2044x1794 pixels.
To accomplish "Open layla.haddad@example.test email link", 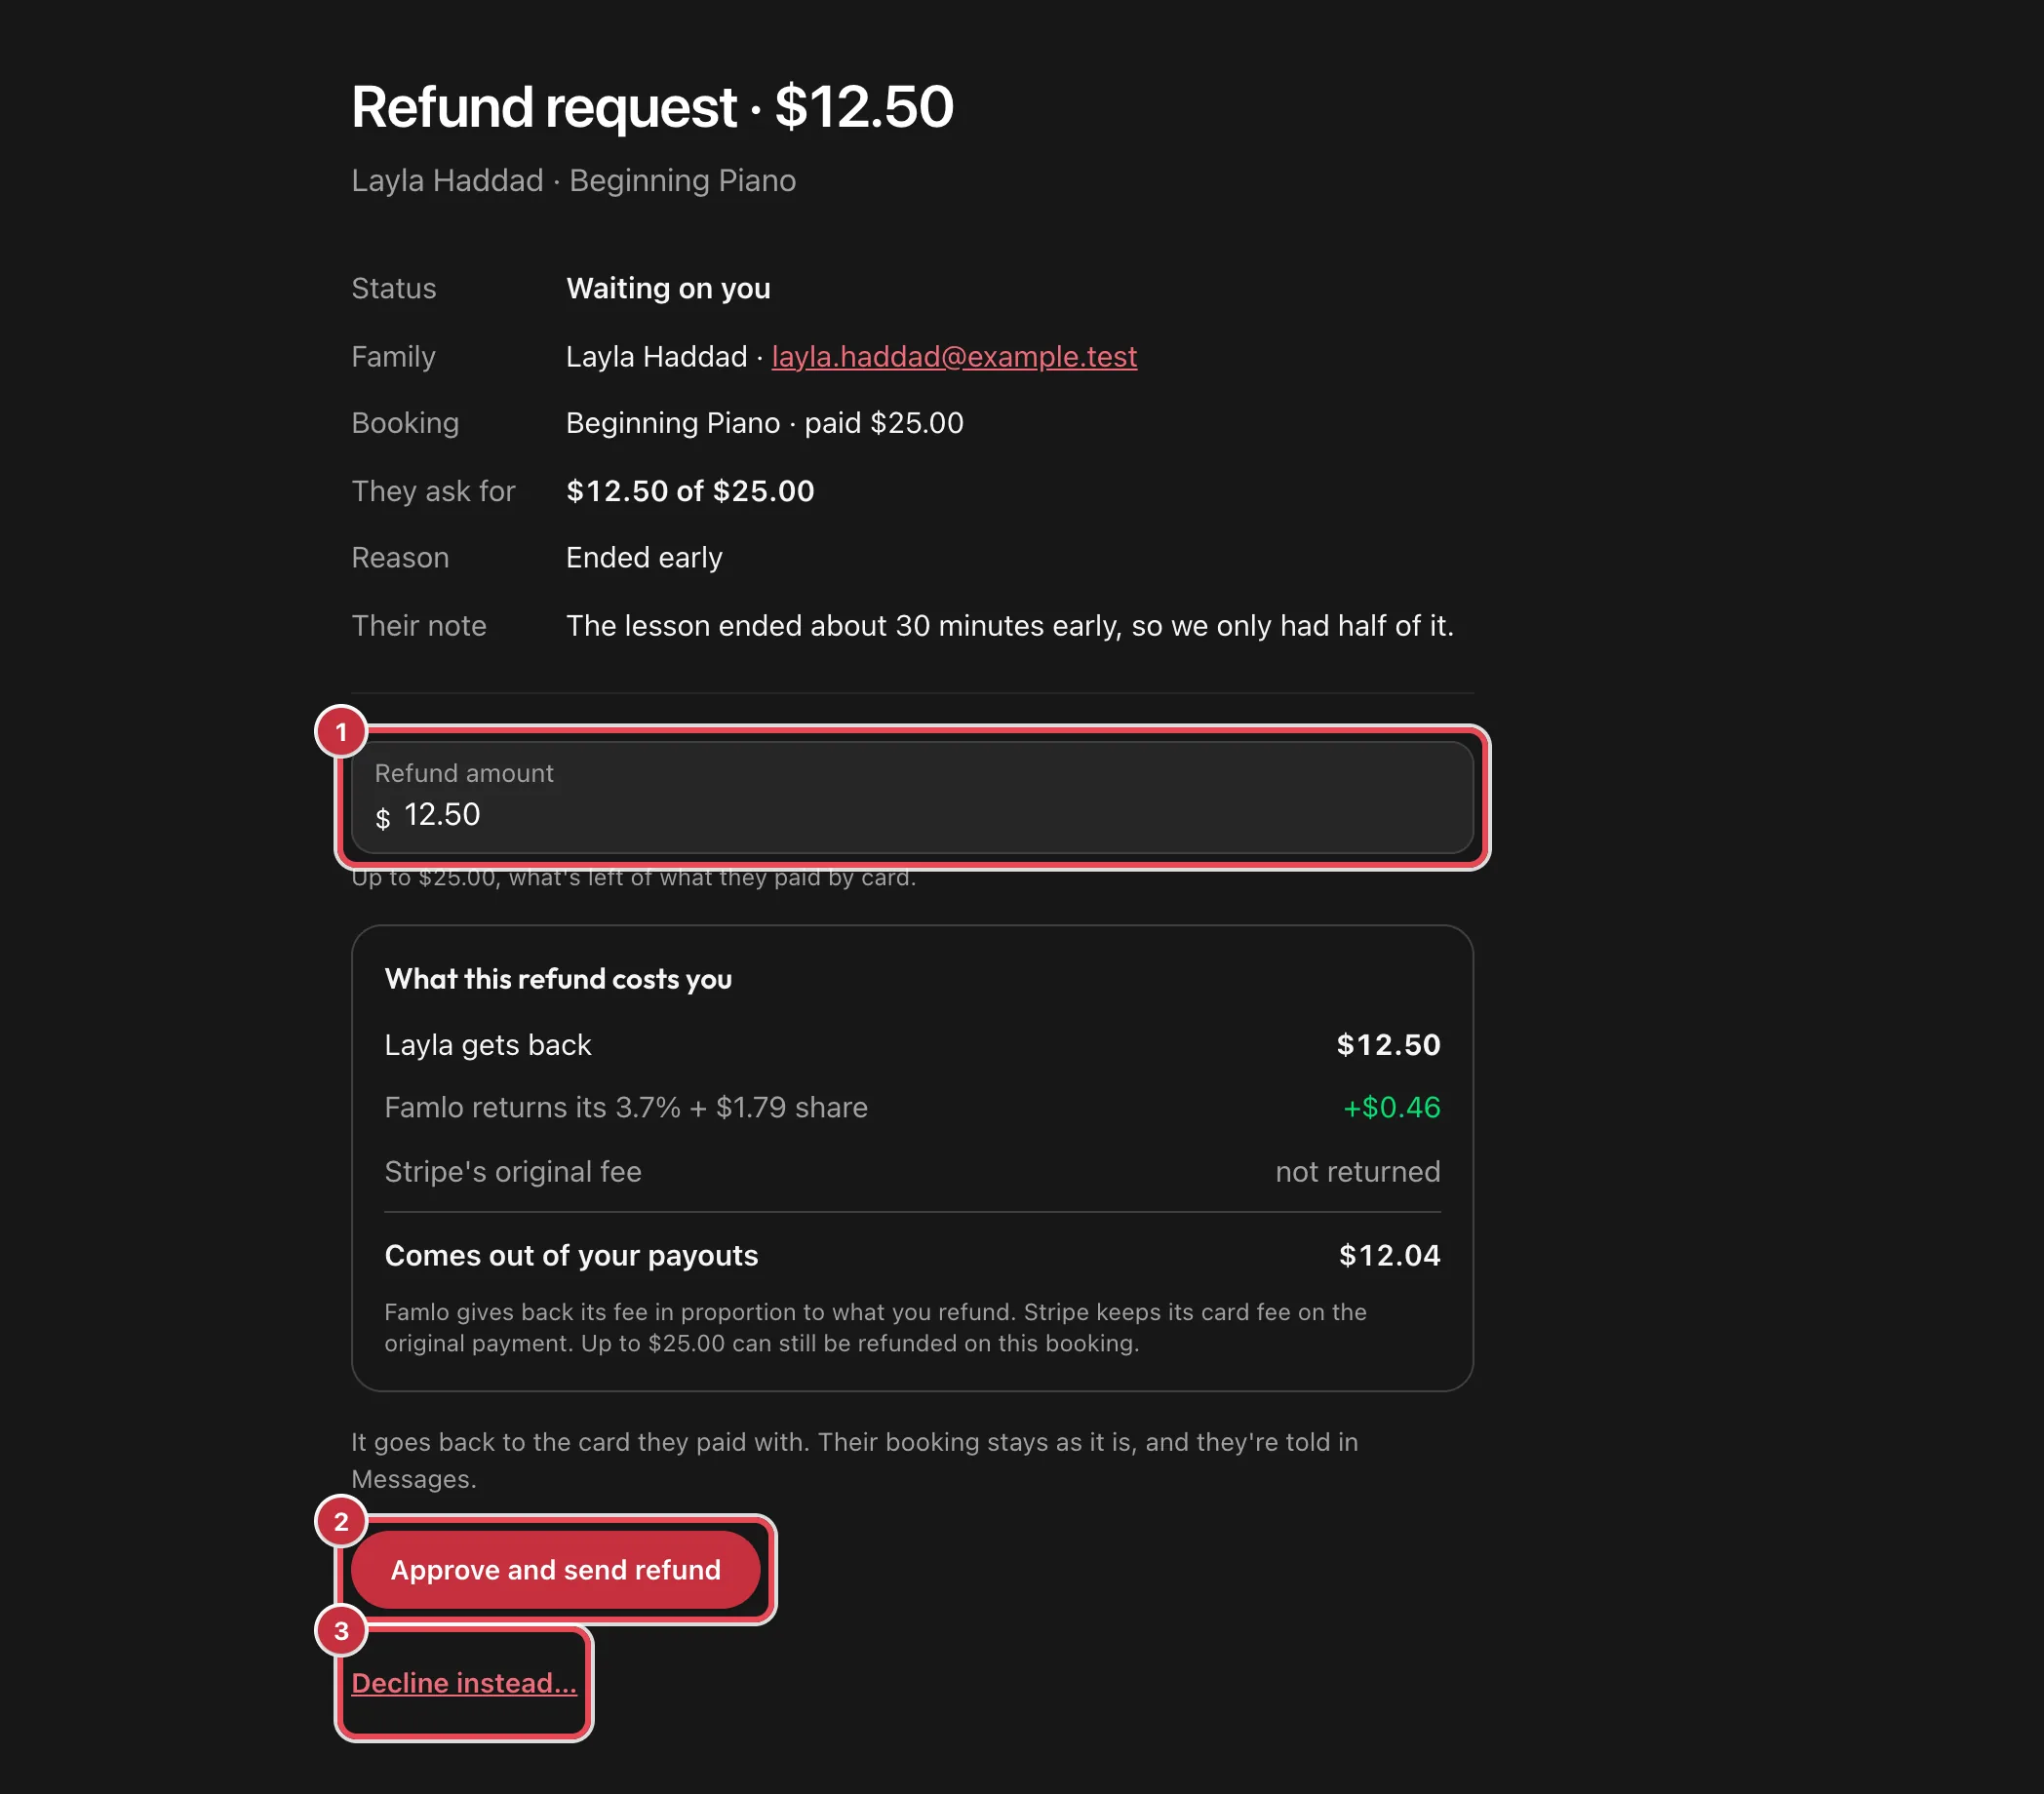I will 954,356.
